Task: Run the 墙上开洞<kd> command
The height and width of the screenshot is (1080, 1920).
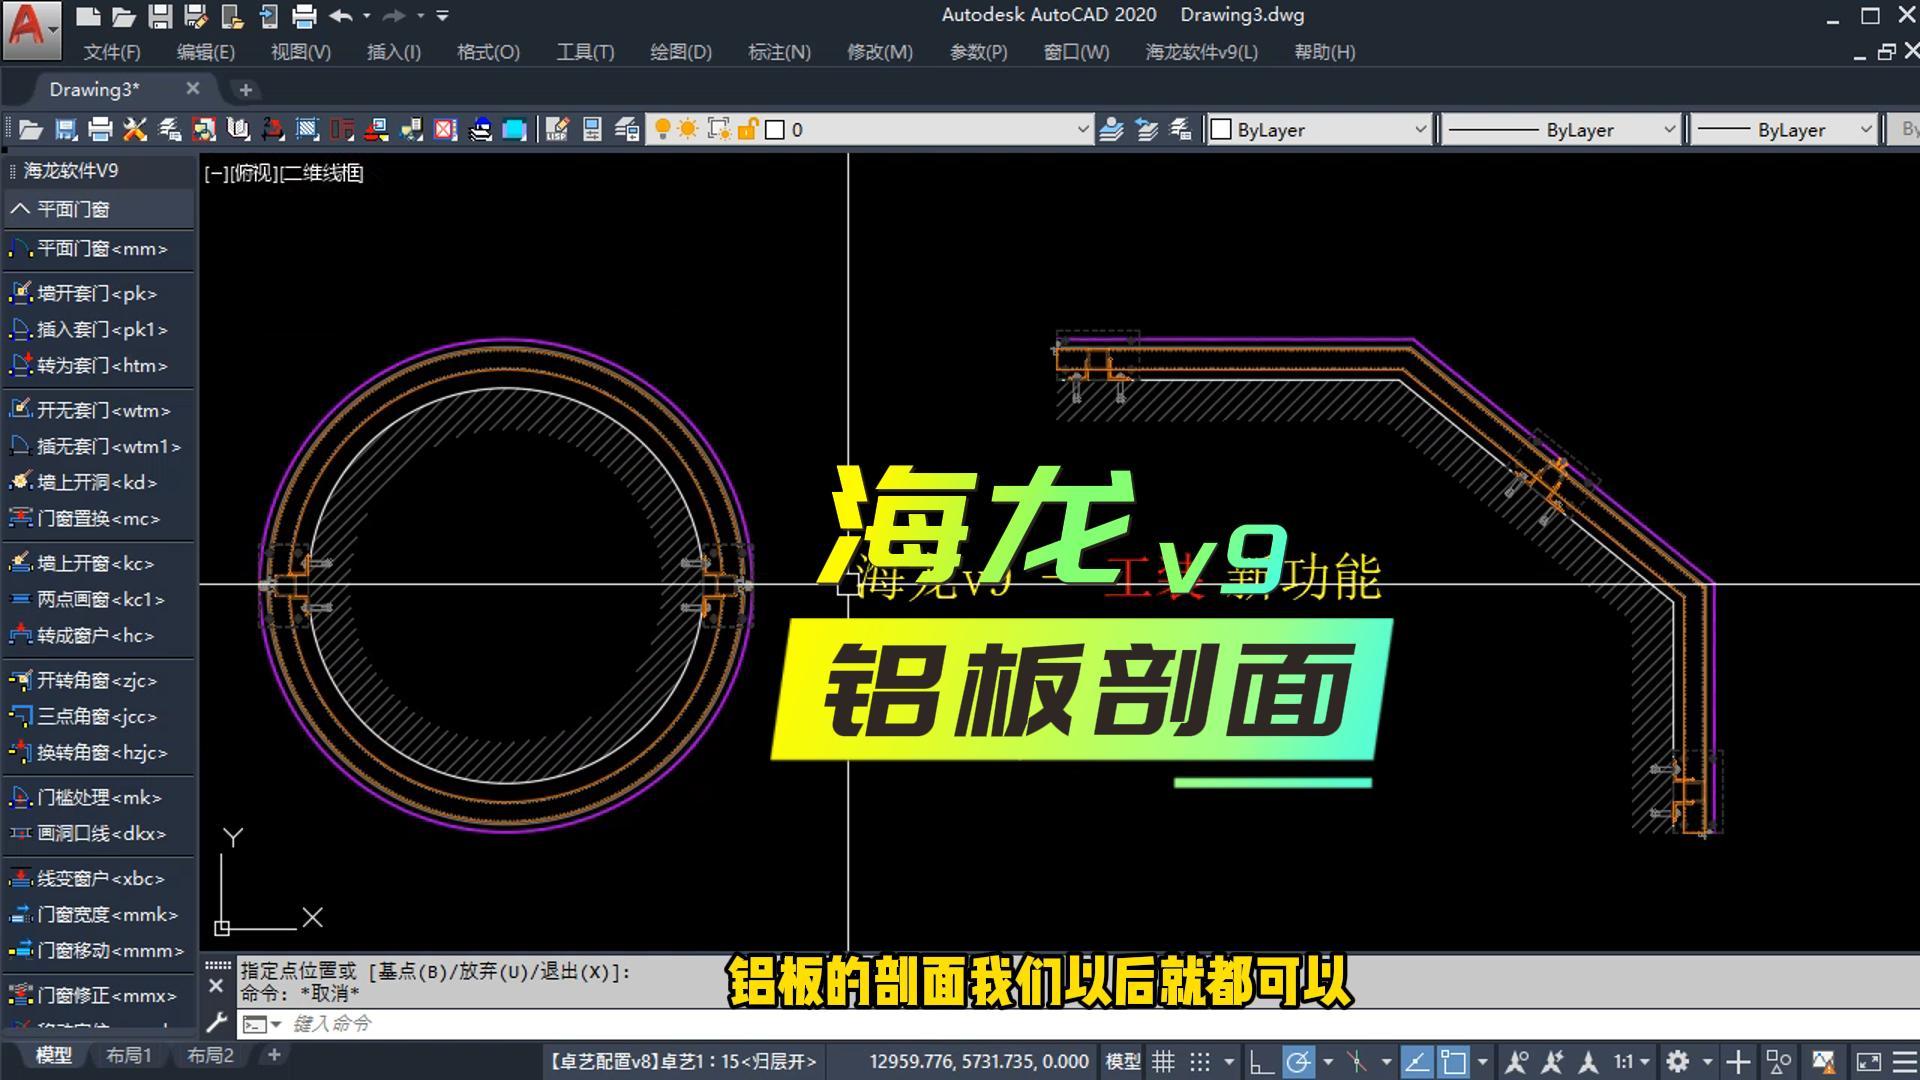Action: [x=99, y=482]
